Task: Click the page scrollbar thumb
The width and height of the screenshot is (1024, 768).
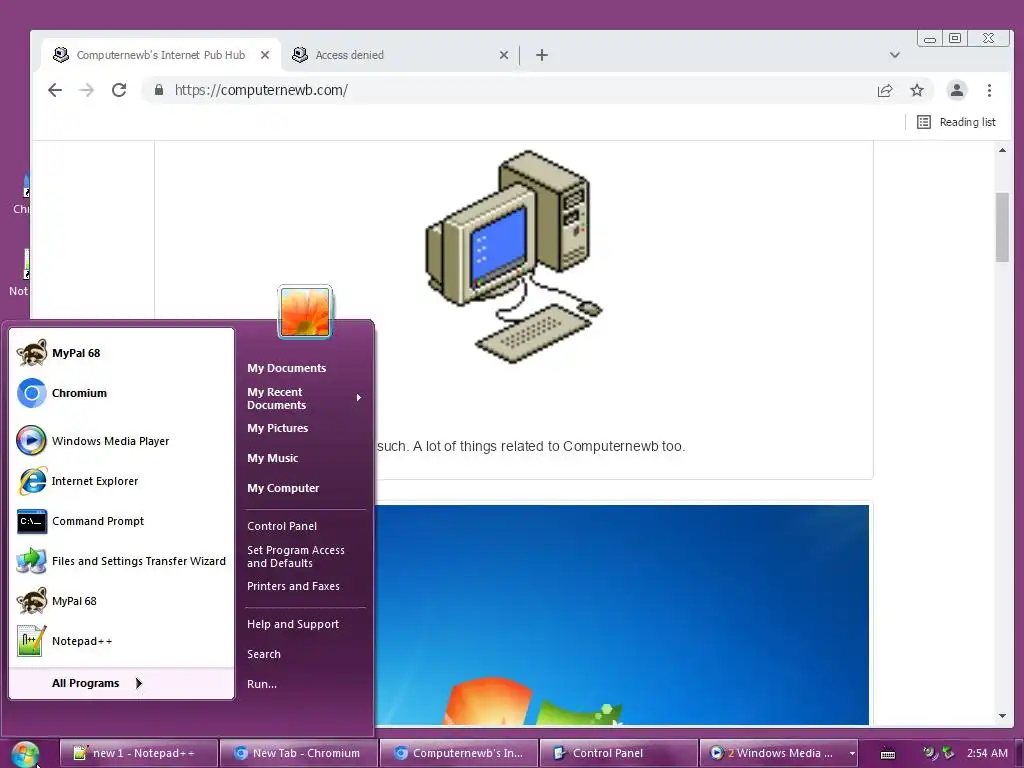Action: [1002, 227]
